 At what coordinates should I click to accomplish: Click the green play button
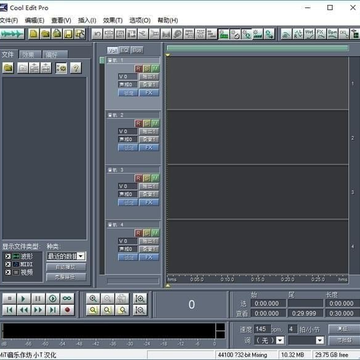tap(23, 299)
